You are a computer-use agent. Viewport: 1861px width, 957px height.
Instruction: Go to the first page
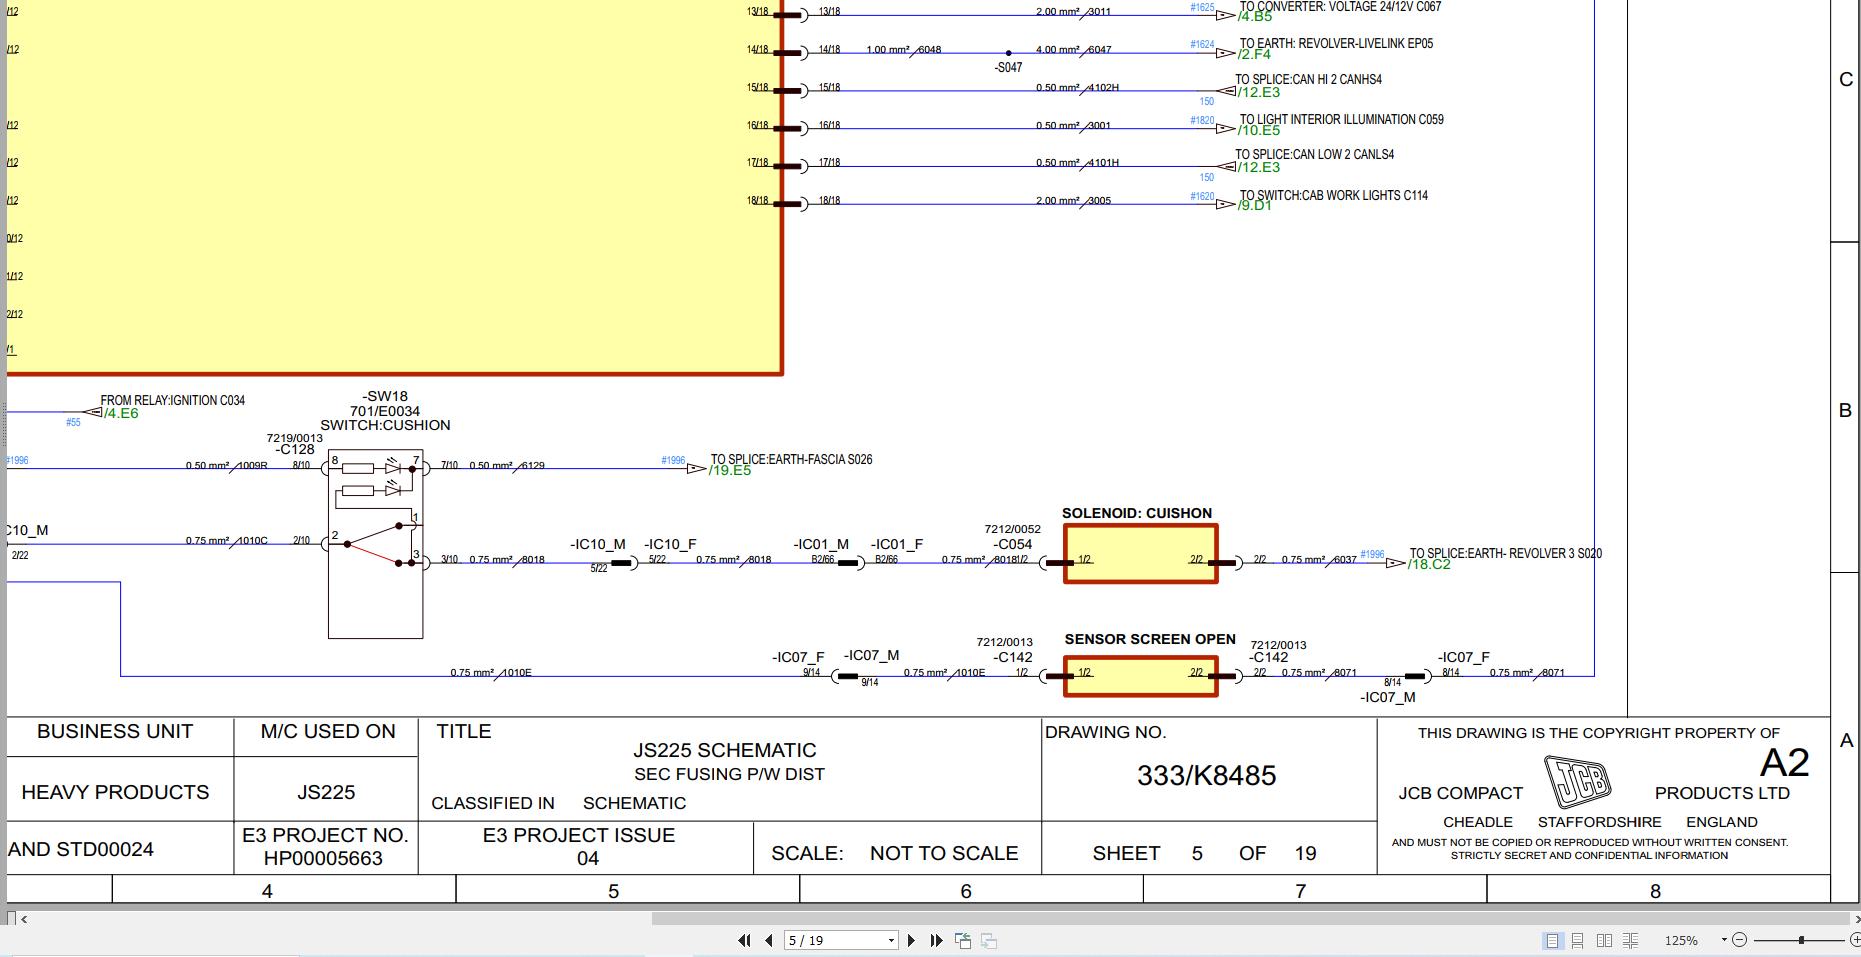pos(745,941)
